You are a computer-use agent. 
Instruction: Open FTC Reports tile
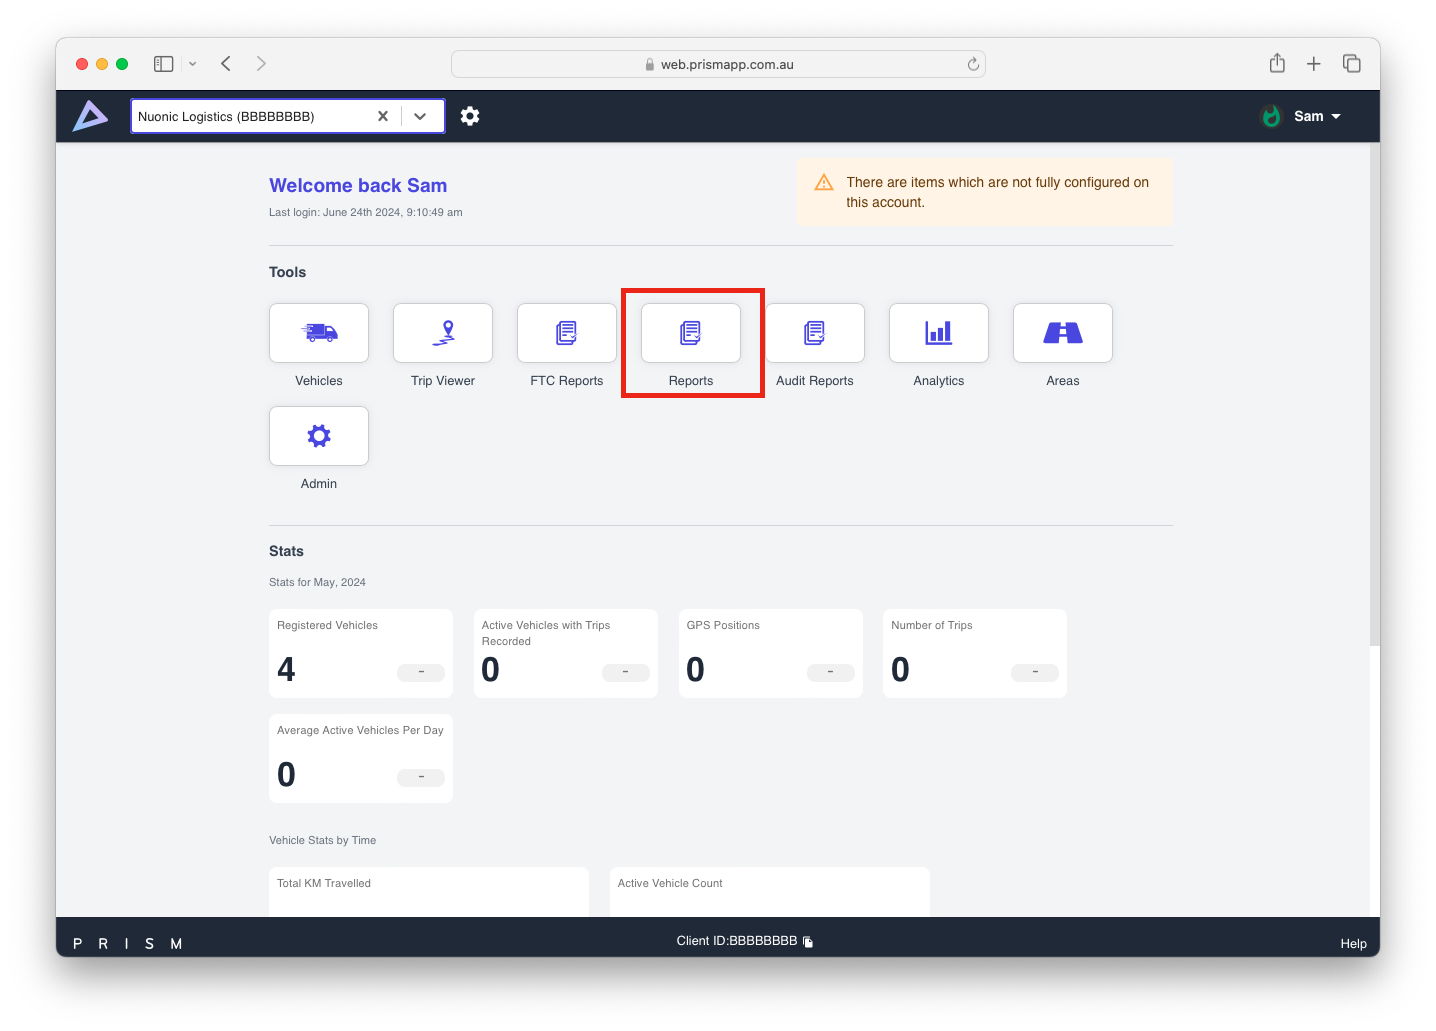(x=567, y=333)
